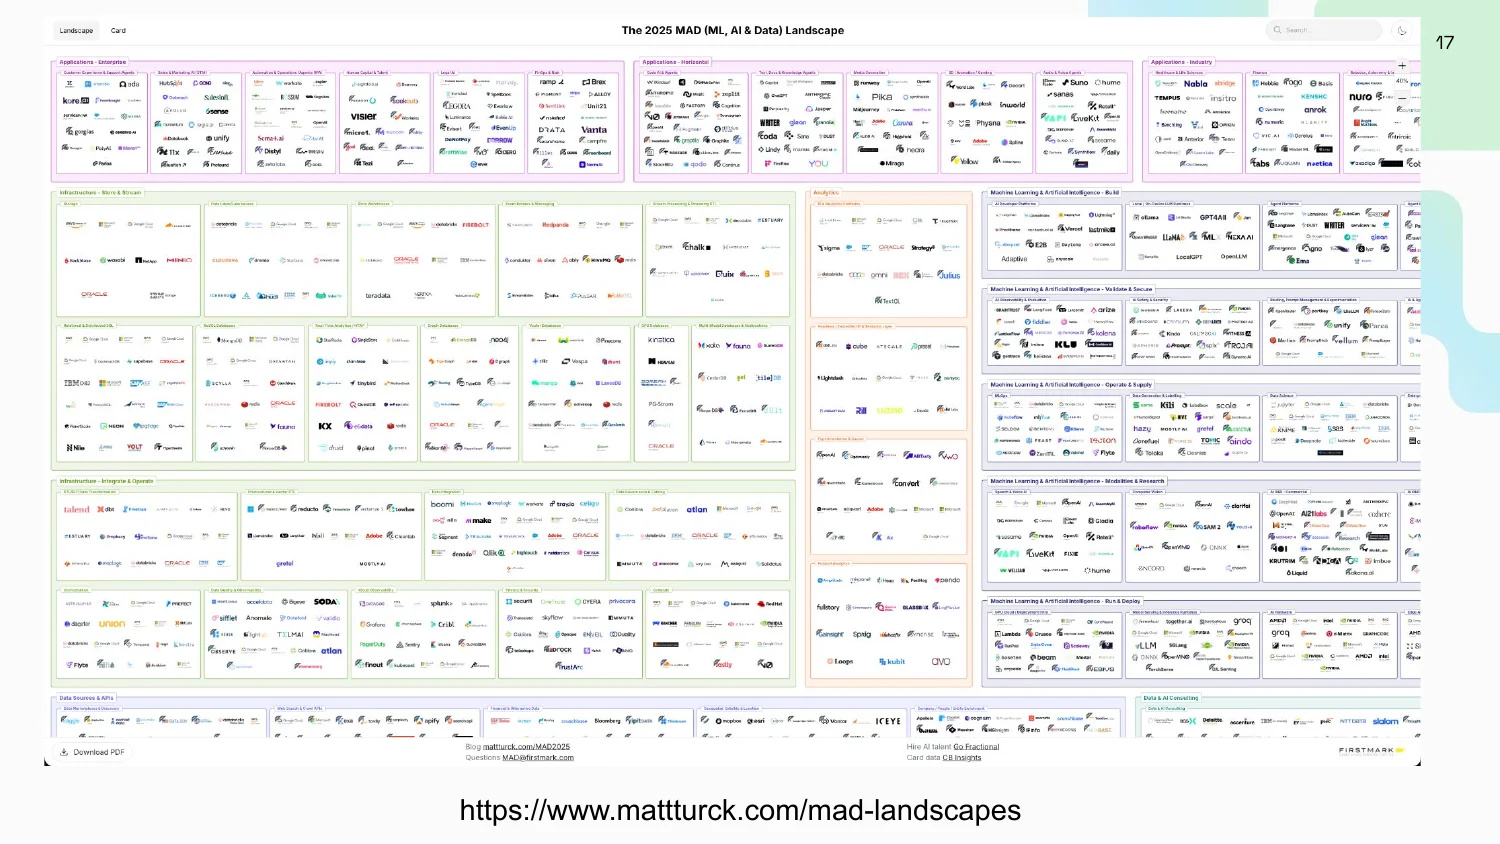Select the Kili logo
The height and width of the screenshot is (844, 1500).
click(x=1167, y=405)
